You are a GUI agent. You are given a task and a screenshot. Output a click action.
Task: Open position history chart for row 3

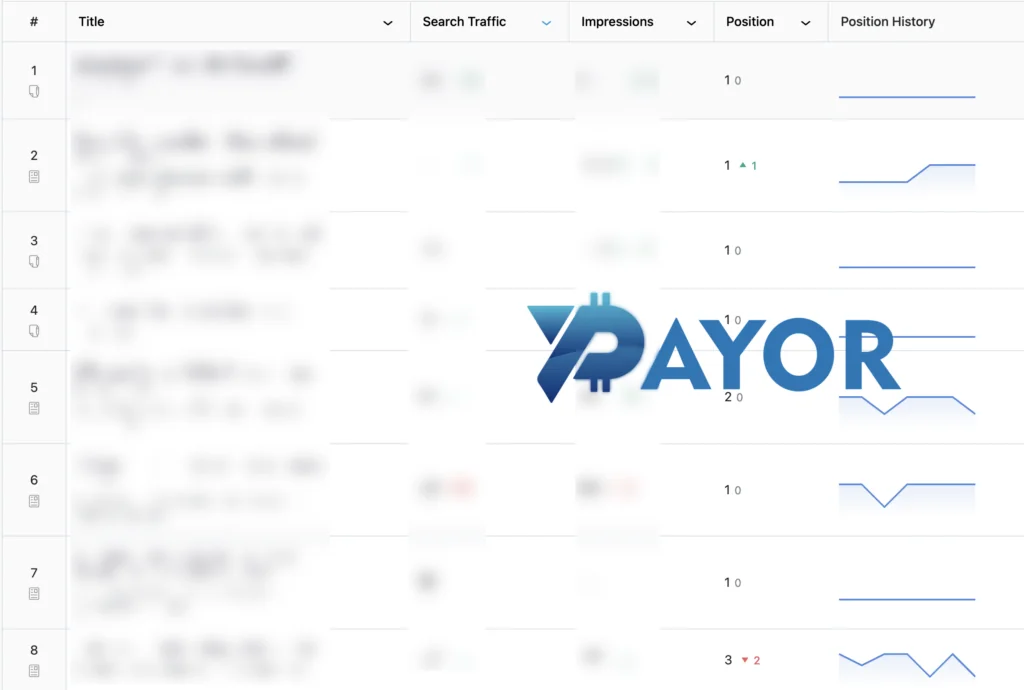pyautogui.click(x=907, y=266)
